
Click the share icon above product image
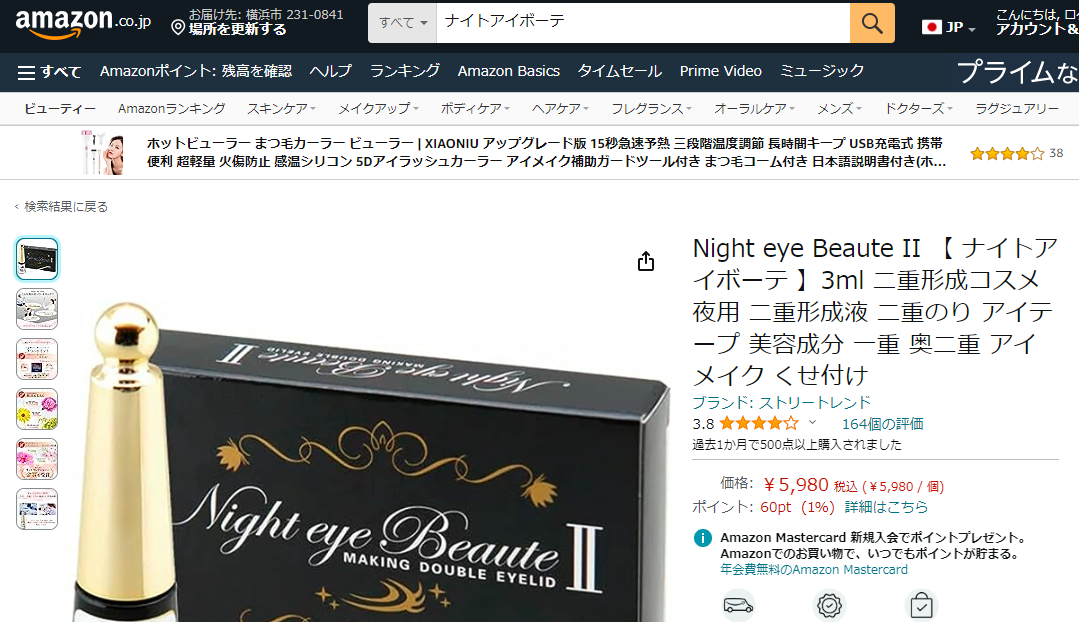pos(645,261)
